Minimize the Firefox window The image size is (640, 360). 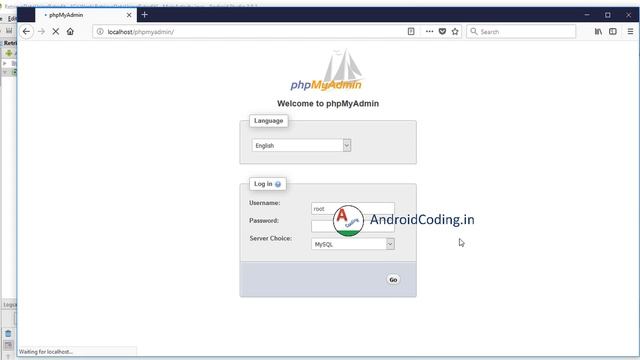point(587,15)
